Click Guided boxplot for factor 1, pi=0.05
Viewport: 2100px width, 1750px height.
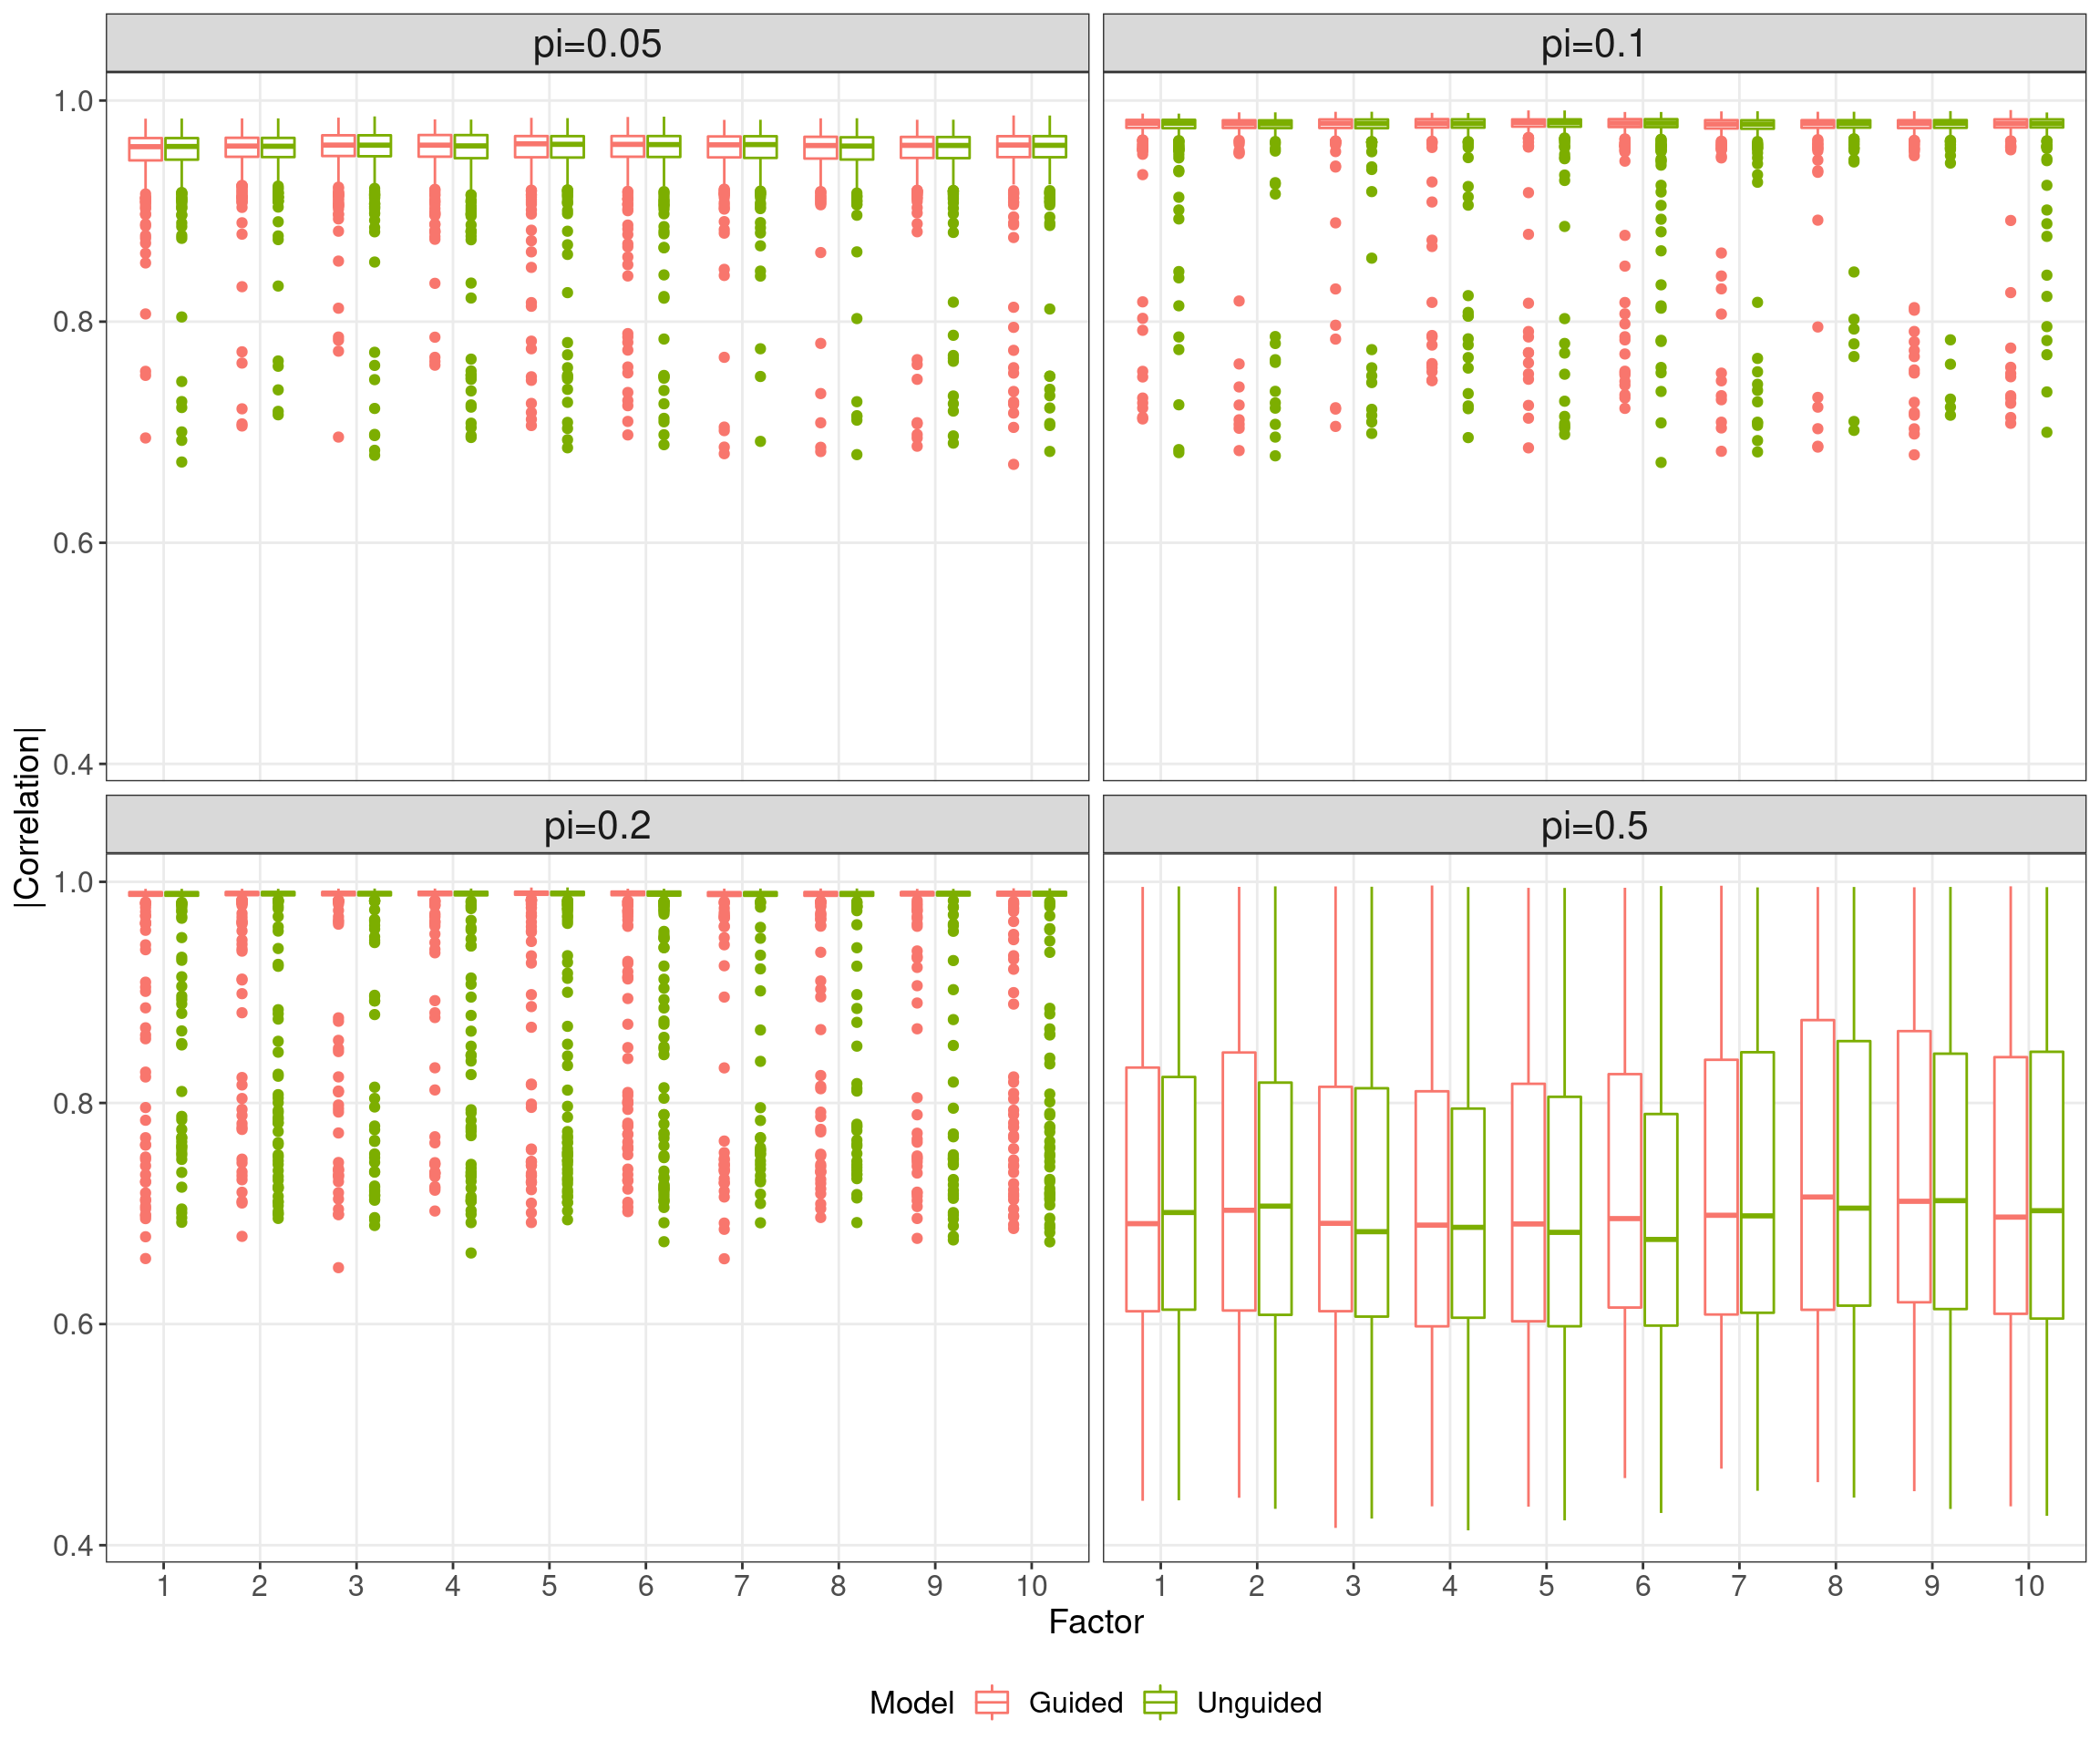[145, 149]
